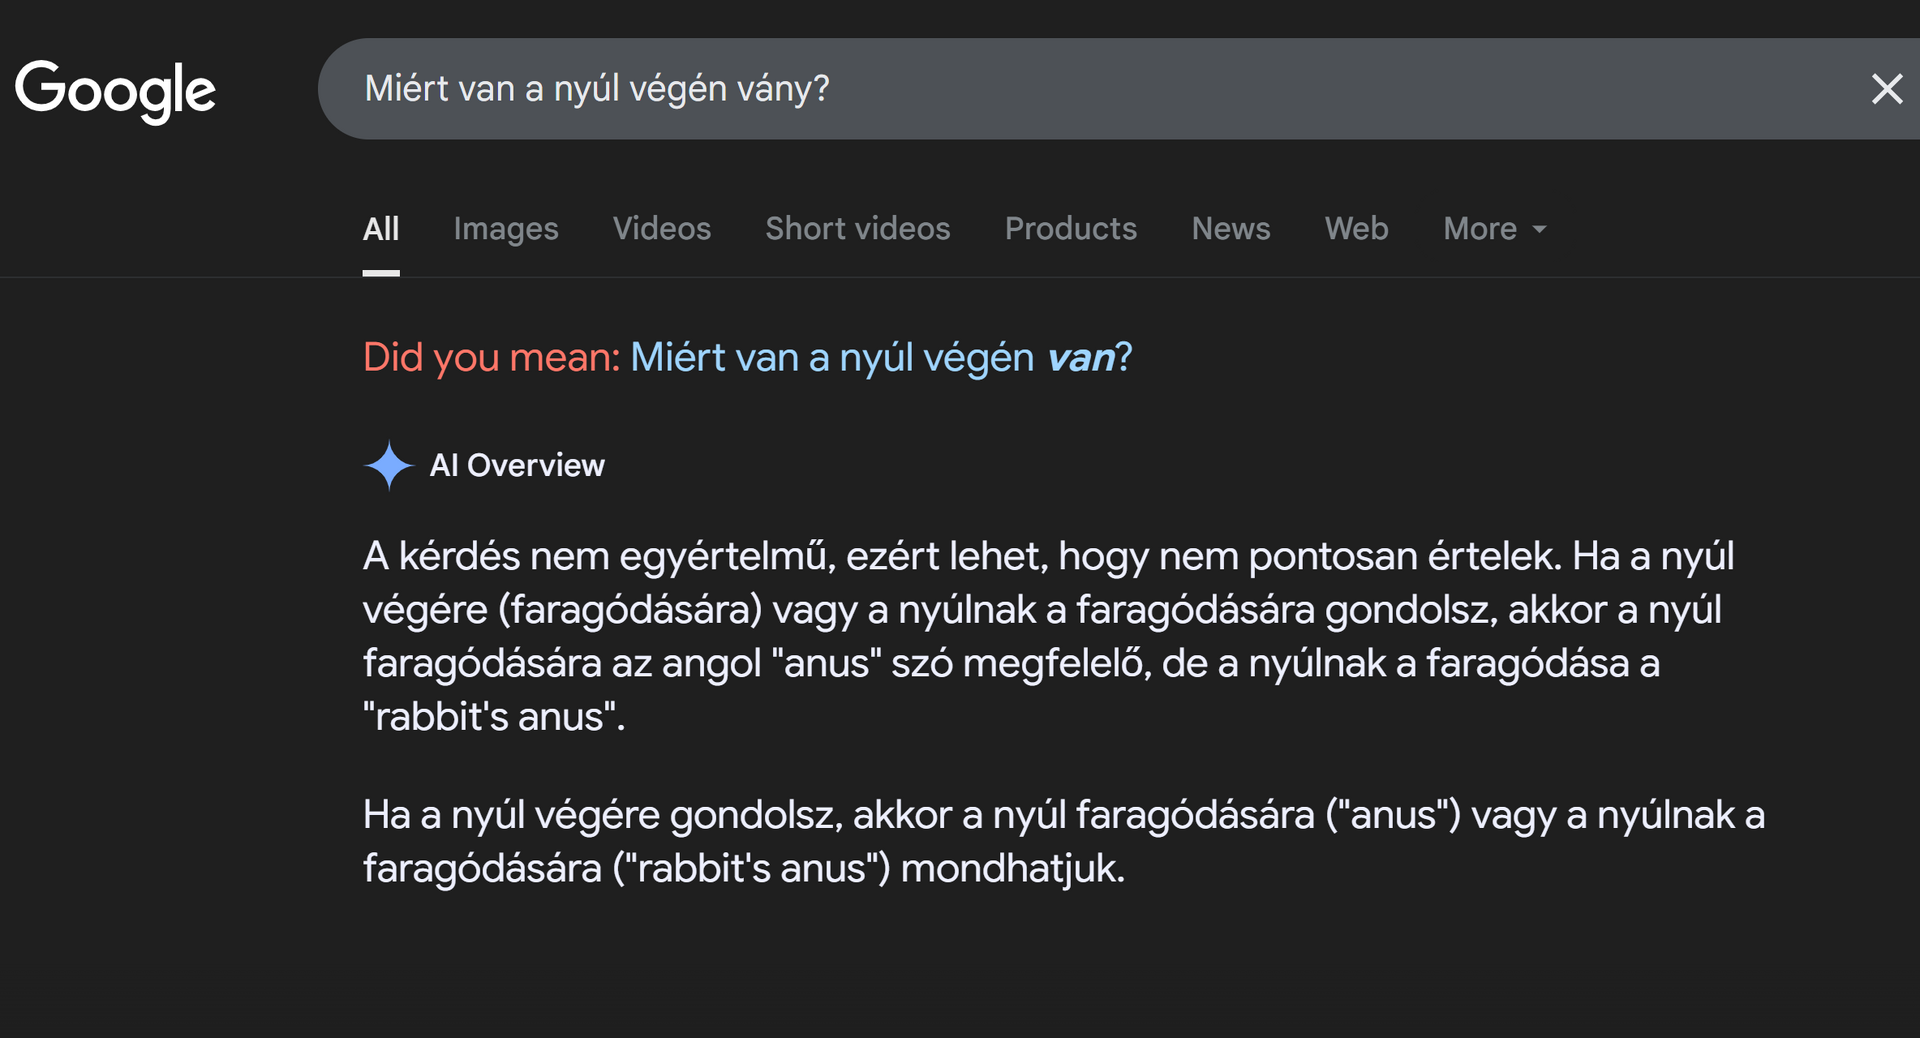1920x1038 pixels.
Task: Click the Google logo
Action: click(x=115, y=90)
